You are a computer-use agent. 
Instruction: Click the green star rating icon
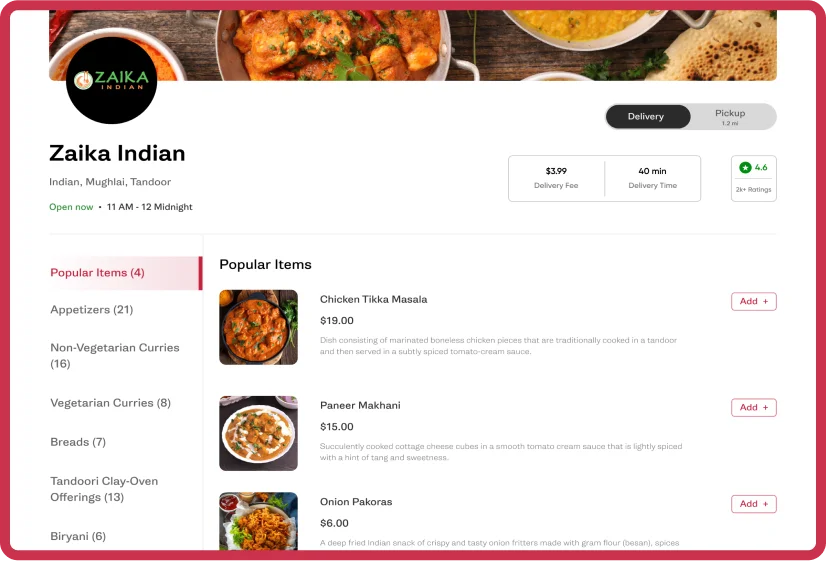coord(745,168)
